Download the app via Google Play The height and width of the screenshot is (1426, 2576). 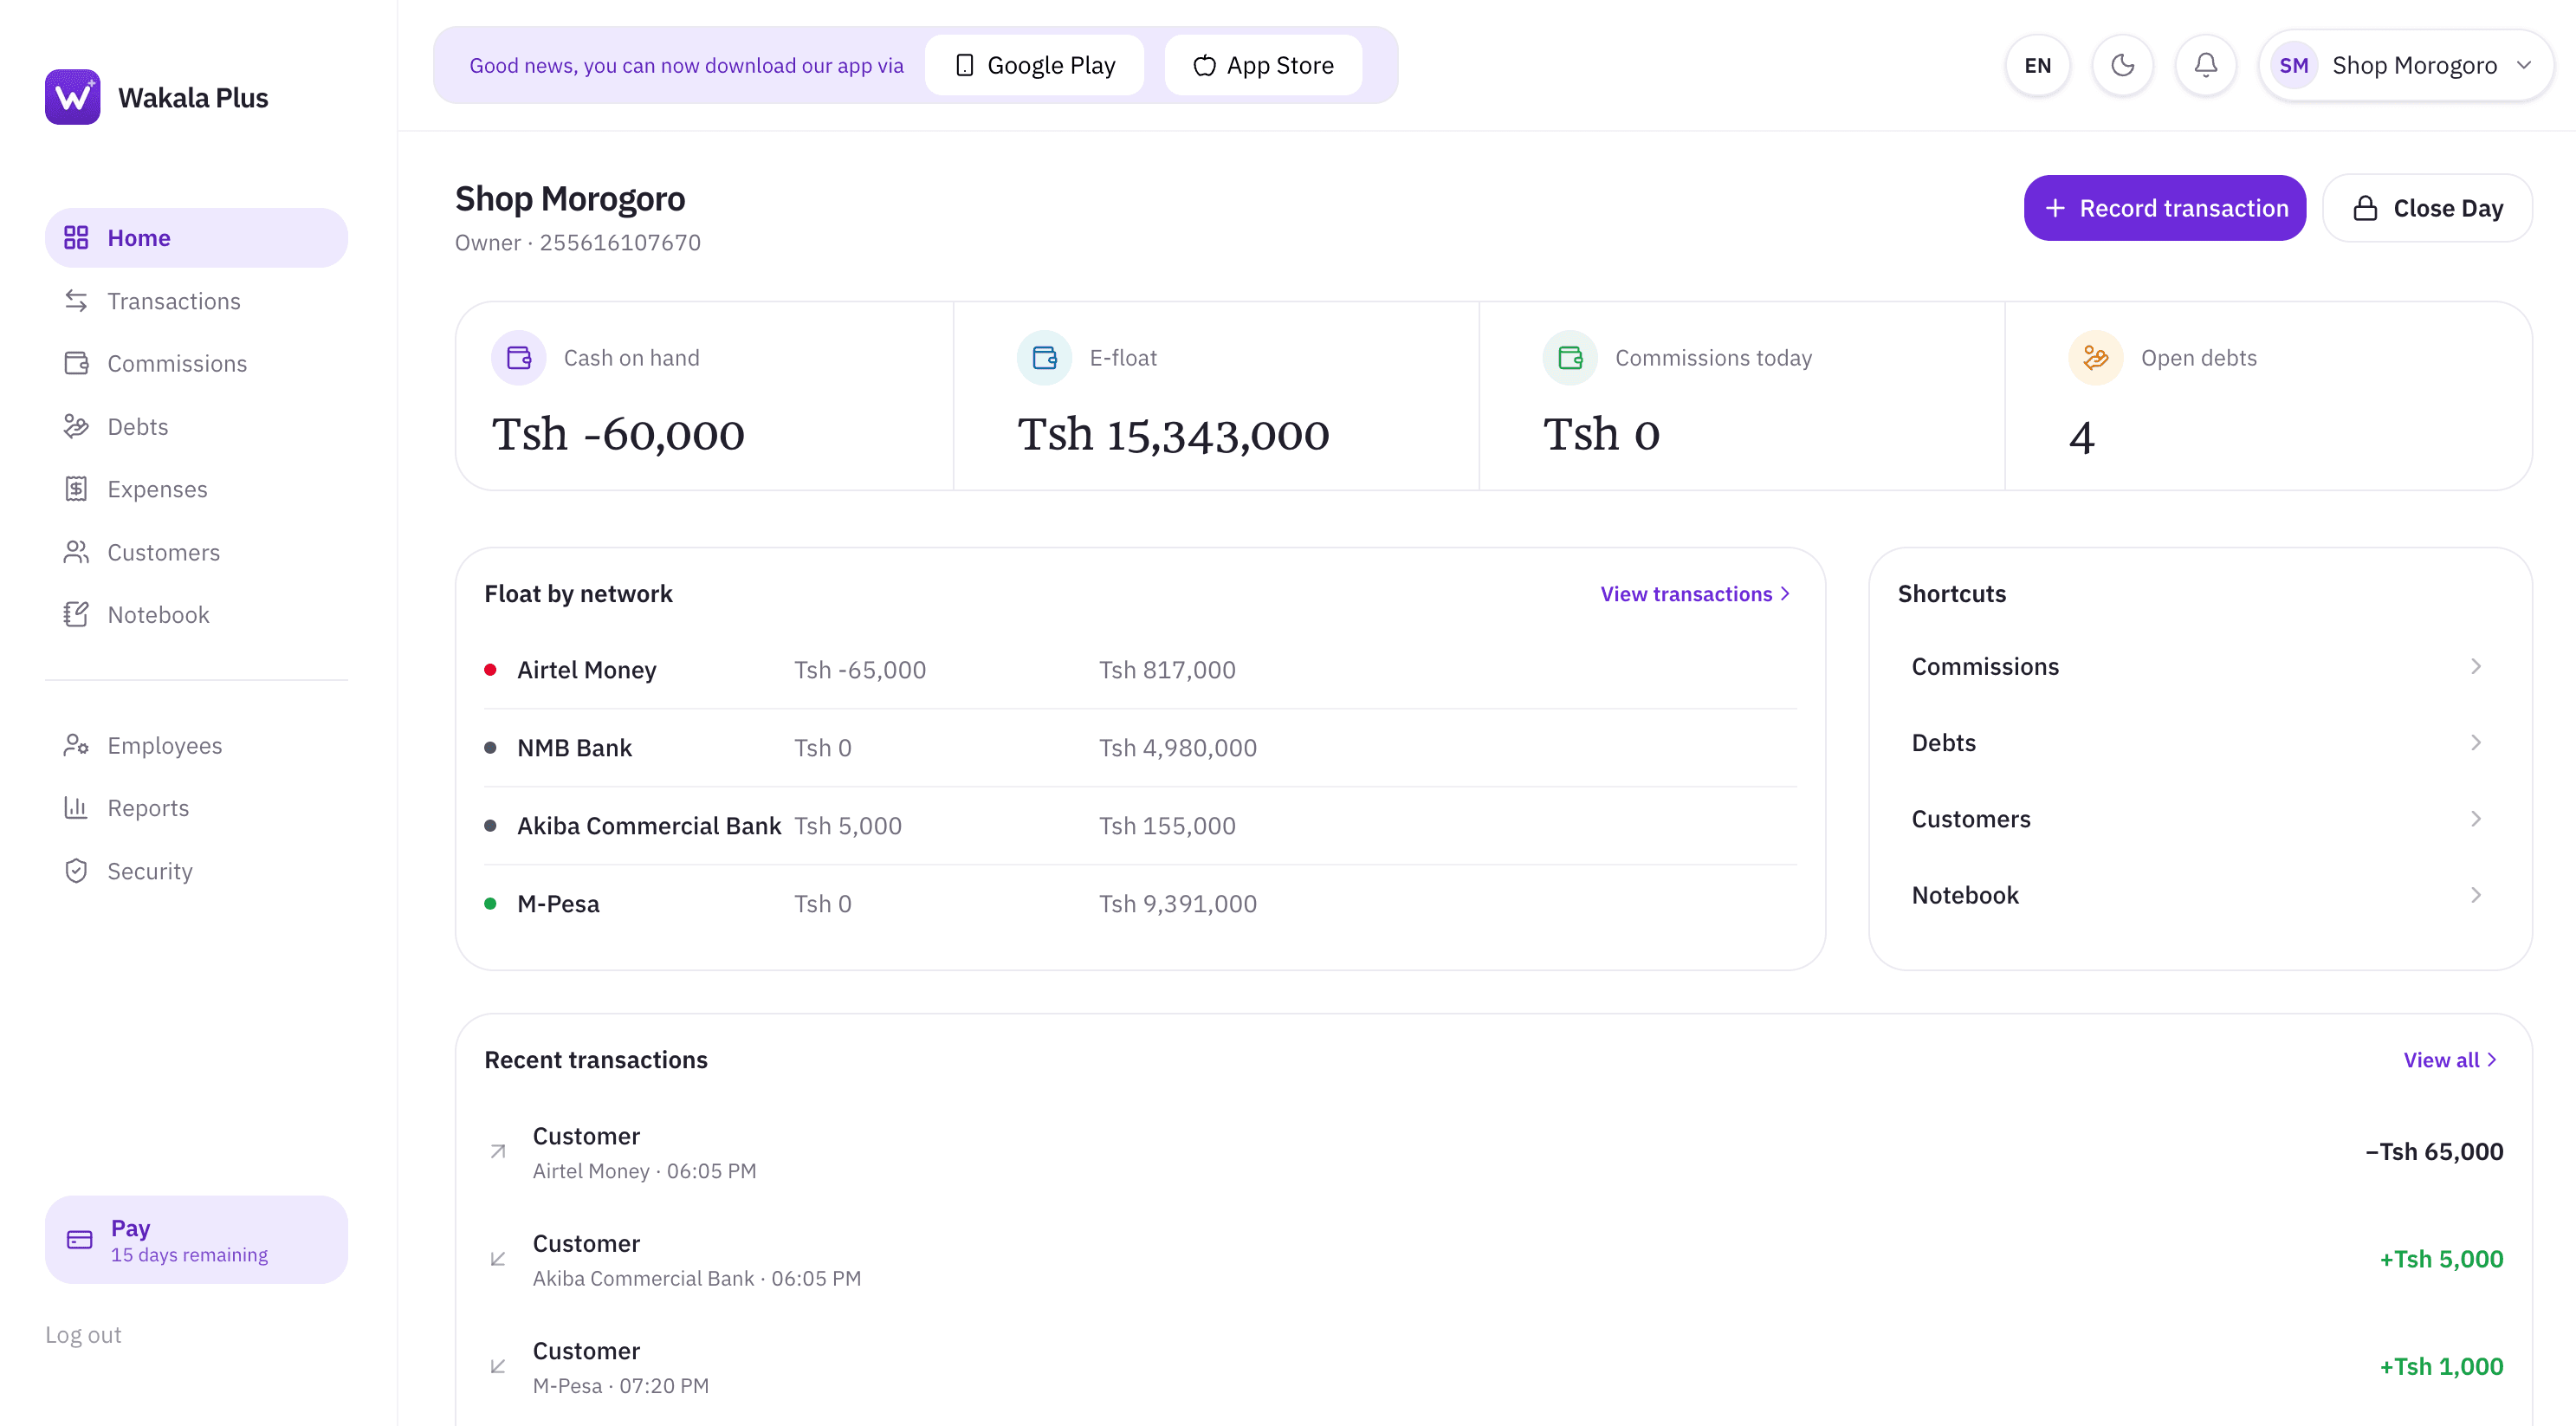(x=1034, y=65)
